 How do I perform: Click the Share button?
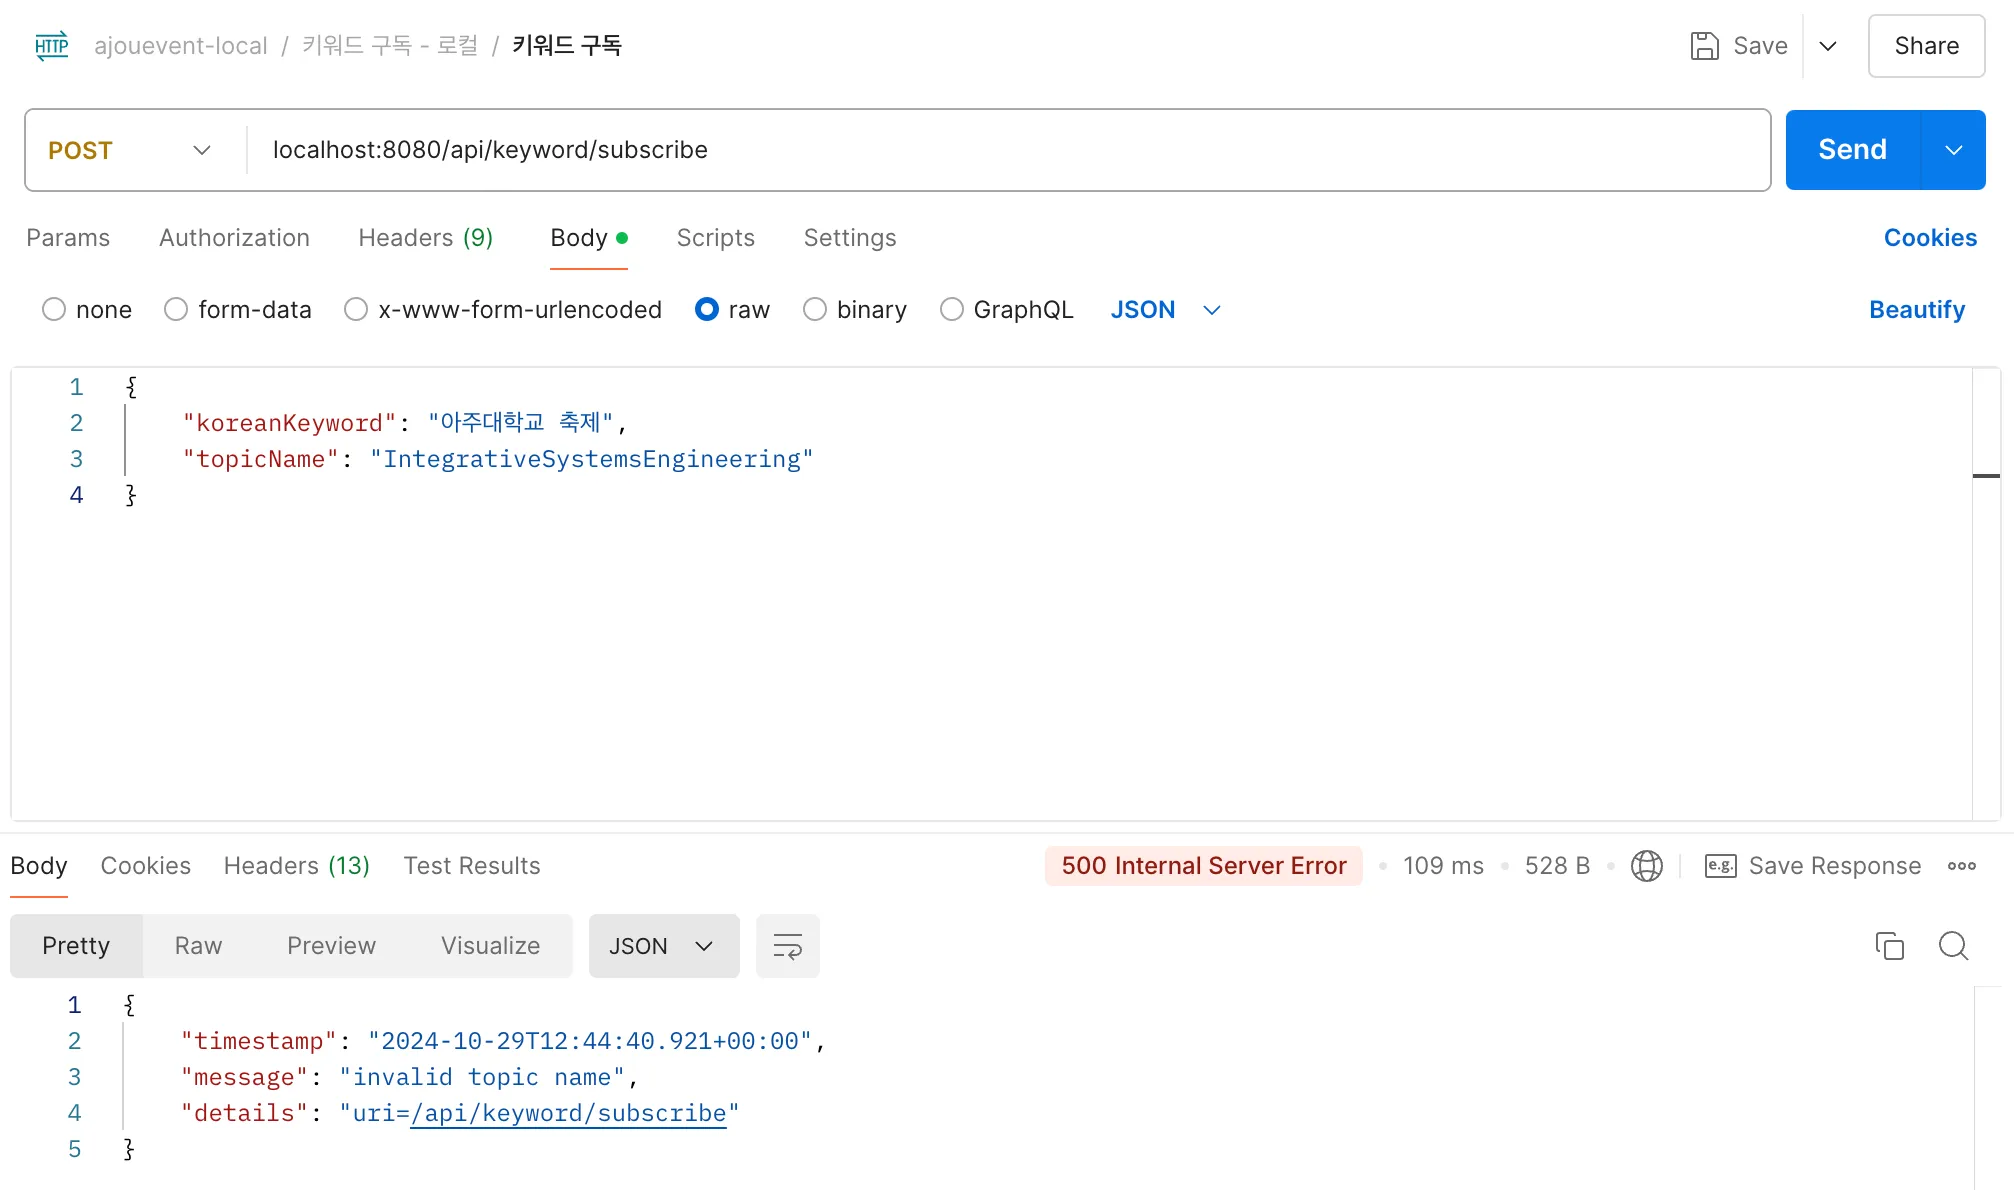(1926, 46)
